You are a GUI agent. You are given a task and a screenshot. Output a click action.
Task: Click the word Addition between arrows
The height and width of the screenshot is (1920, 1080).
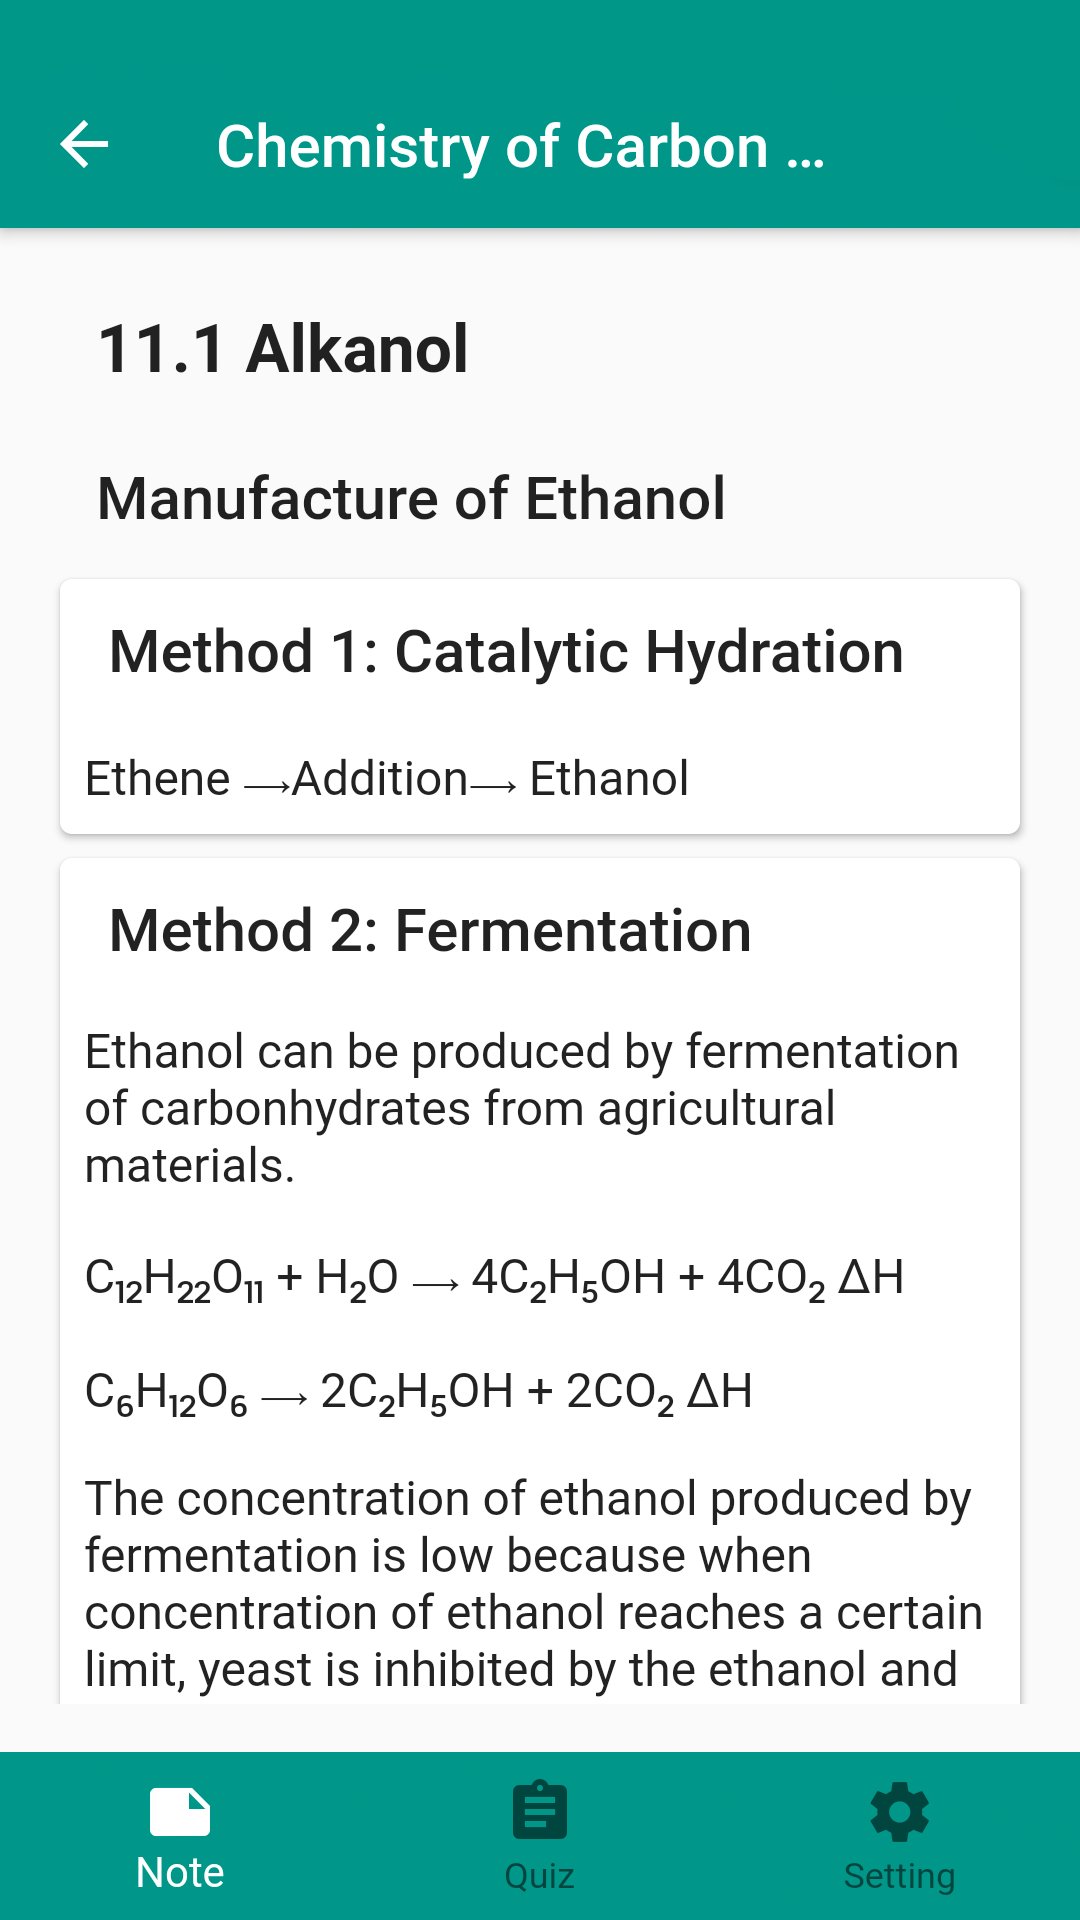(380, 779)
